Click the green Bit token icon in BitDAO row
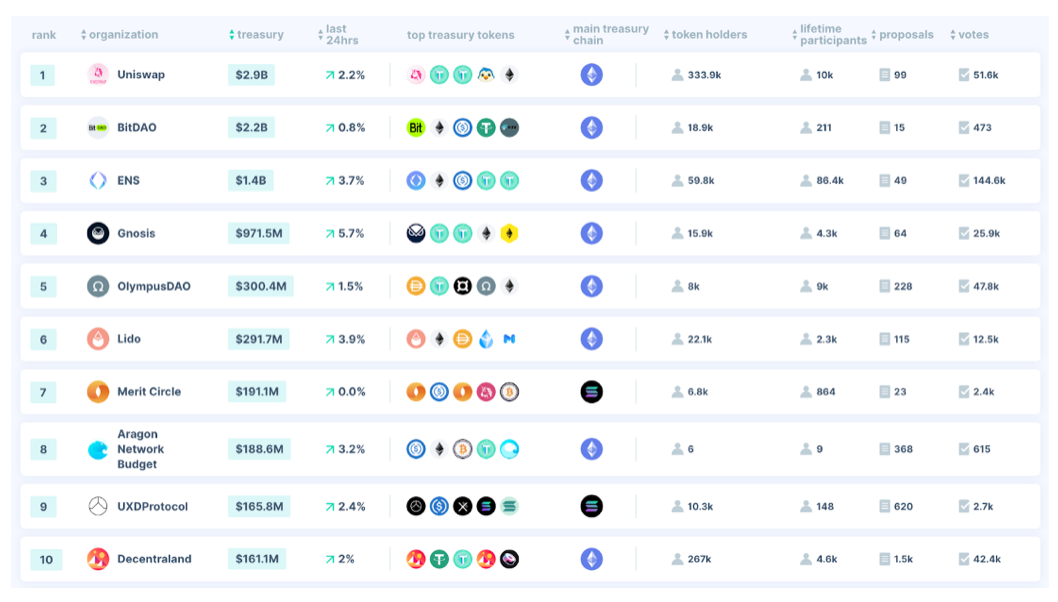 (416, 128)
